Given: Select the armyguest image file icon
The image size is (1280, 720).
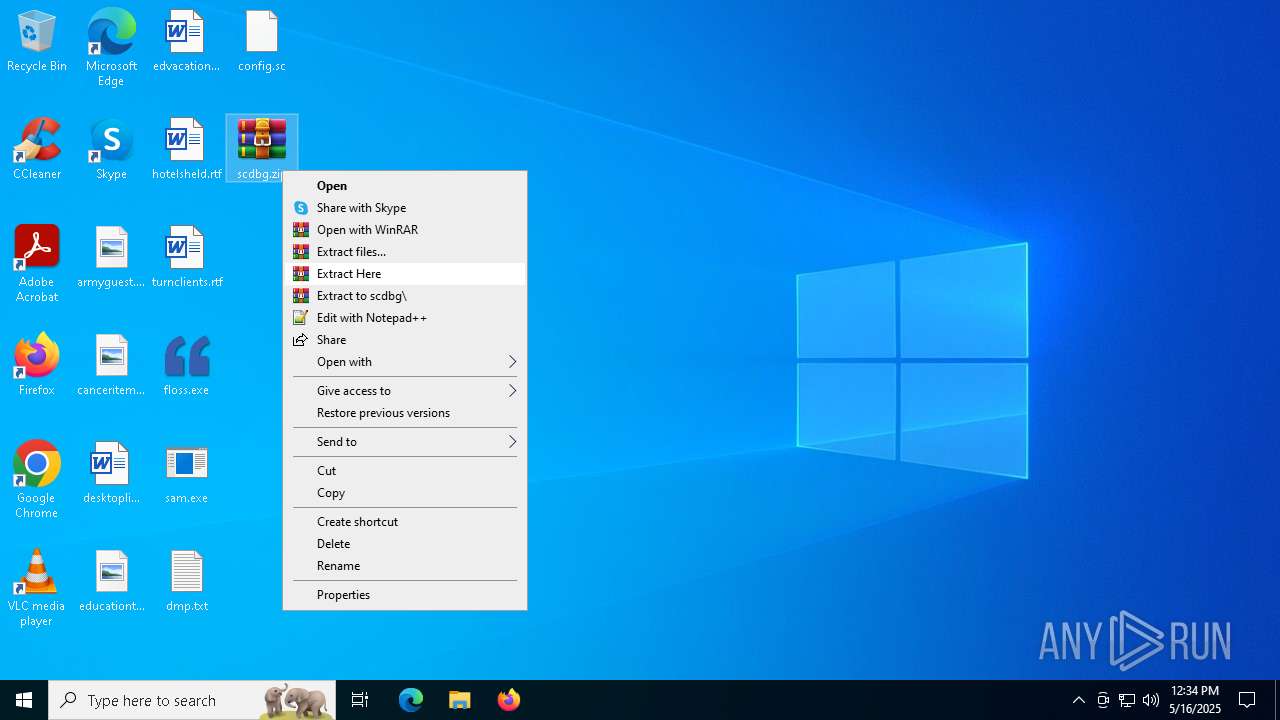Looking at the screenshot, I should coord(111,258).
